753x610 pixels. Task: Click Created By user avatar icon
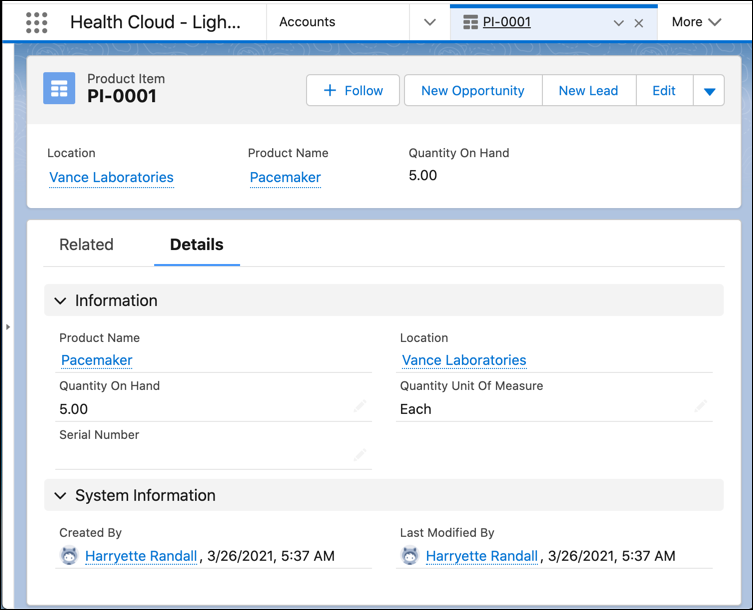point(69,556)
